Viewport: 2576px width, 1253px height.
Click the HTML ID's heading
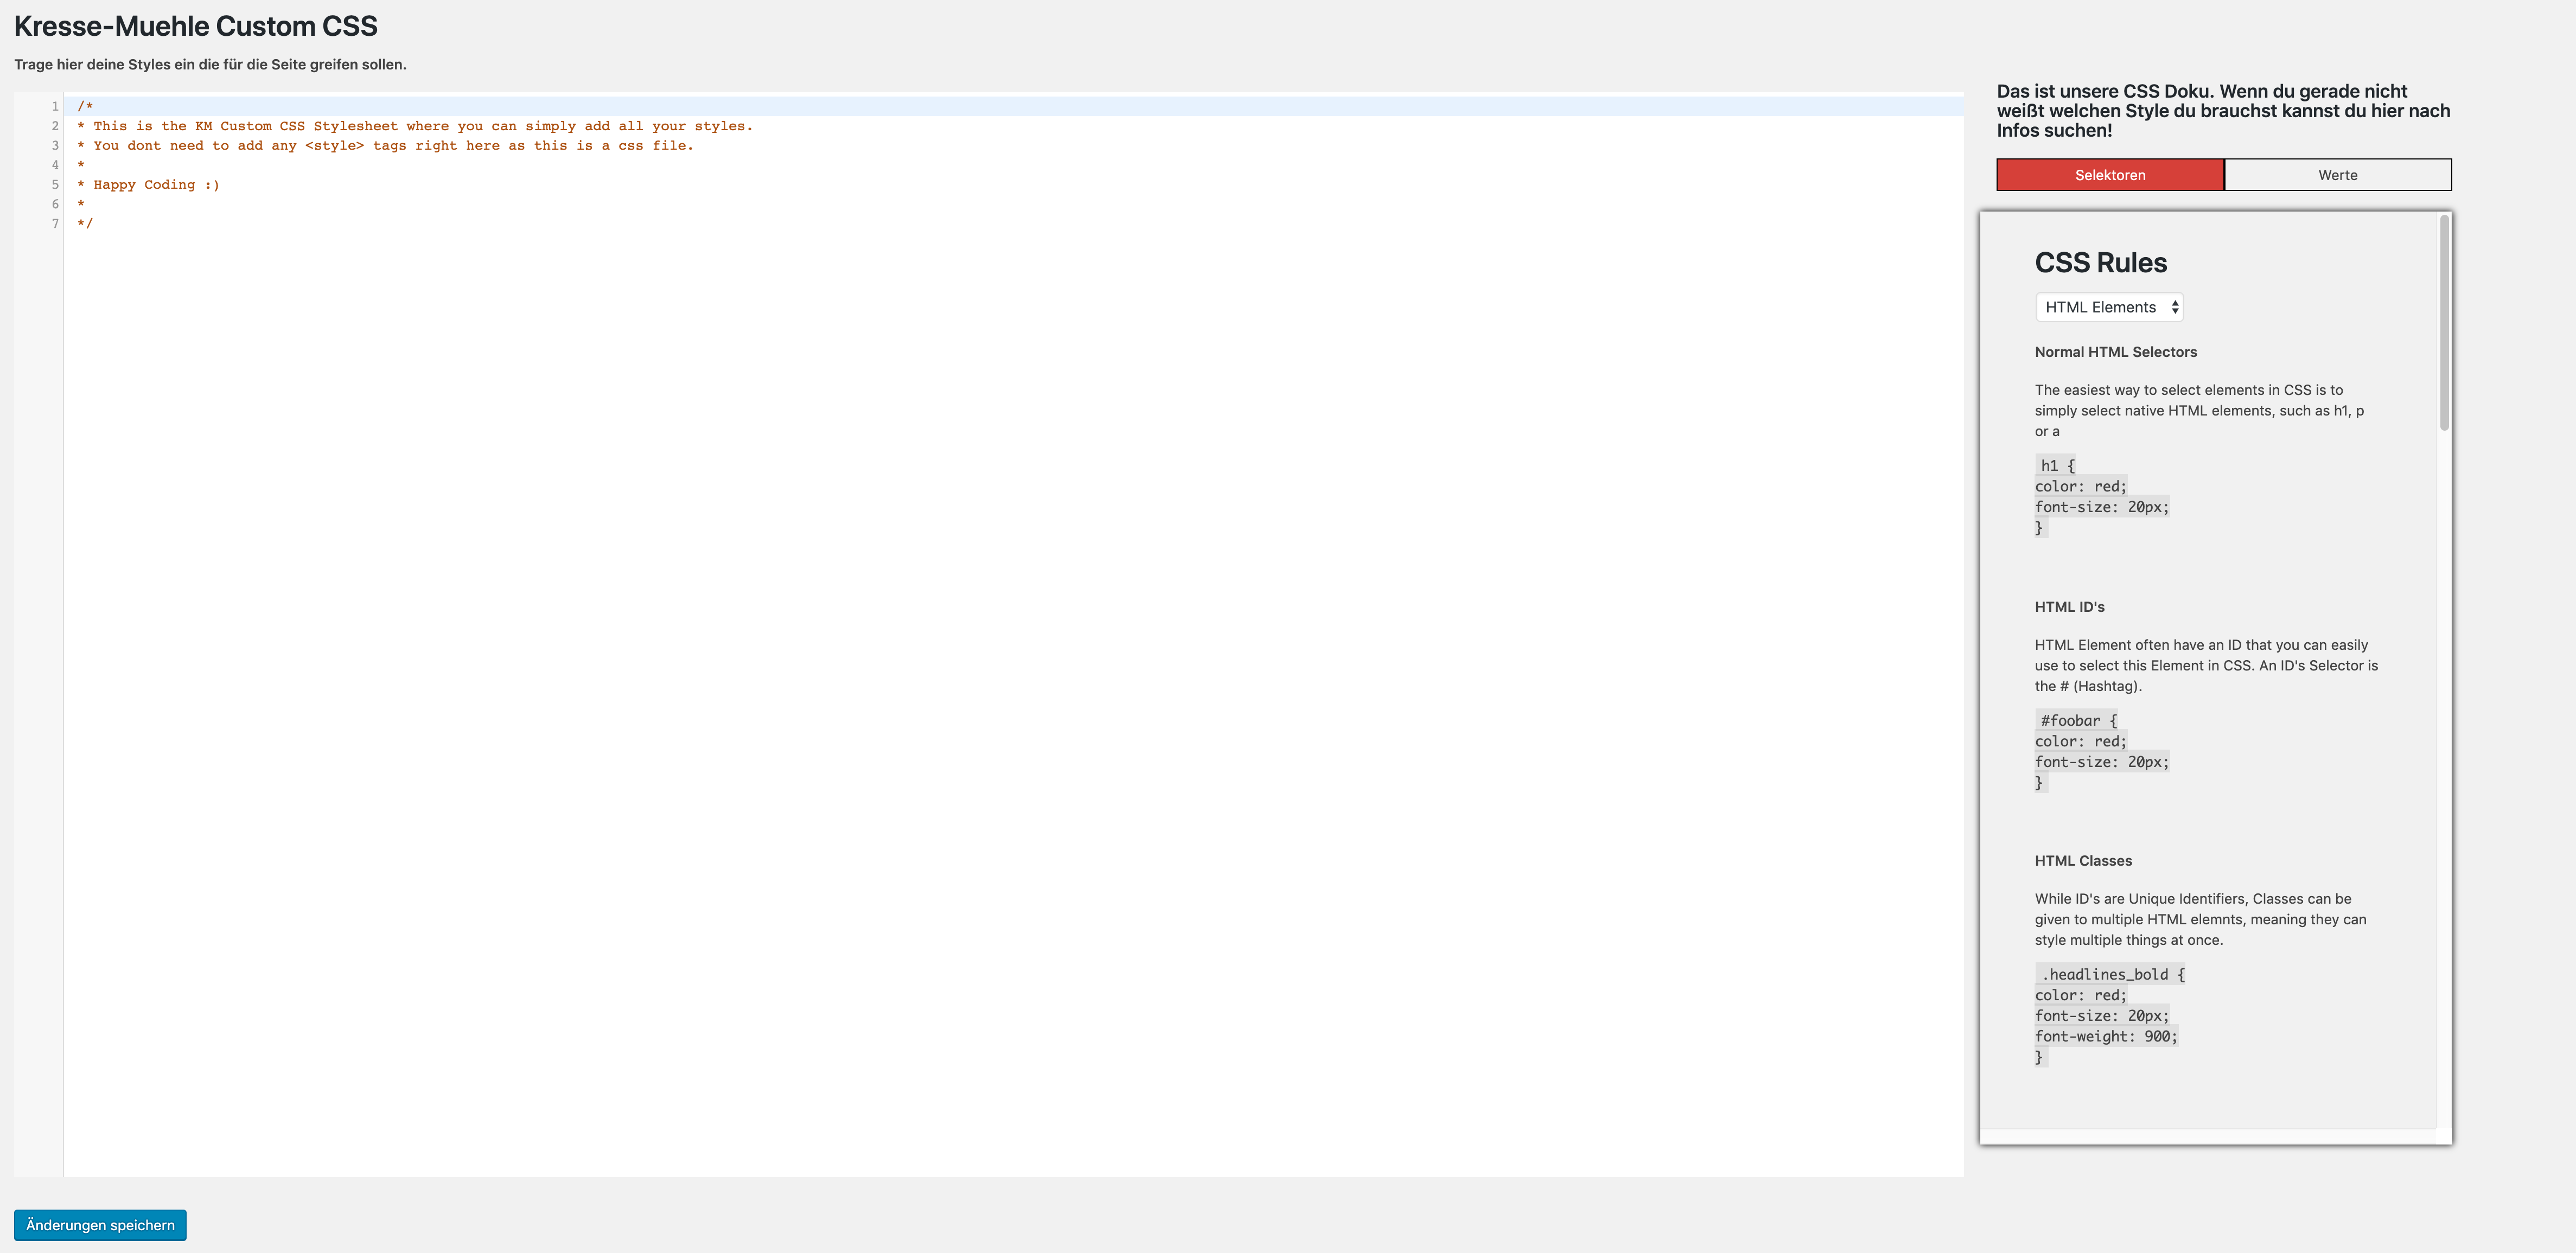tap(2069, 607)
